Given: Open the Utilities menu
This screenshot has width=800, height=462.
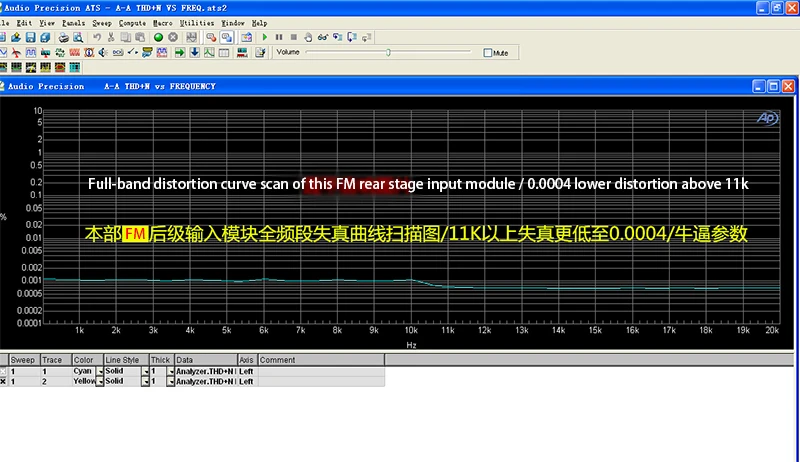Looking at the screenshot, I should pyautogui.click(x=196, y=23).
